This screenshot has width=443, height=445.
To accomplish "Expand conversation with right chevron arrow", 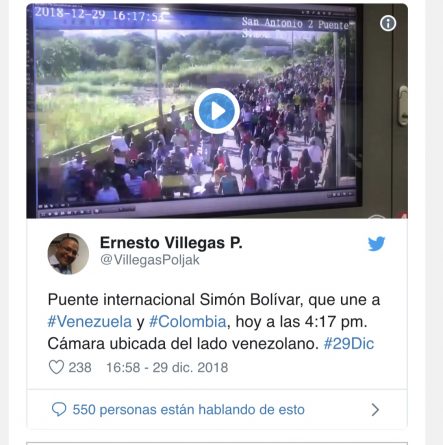I will pyautogui.click(x=375, y=410).
